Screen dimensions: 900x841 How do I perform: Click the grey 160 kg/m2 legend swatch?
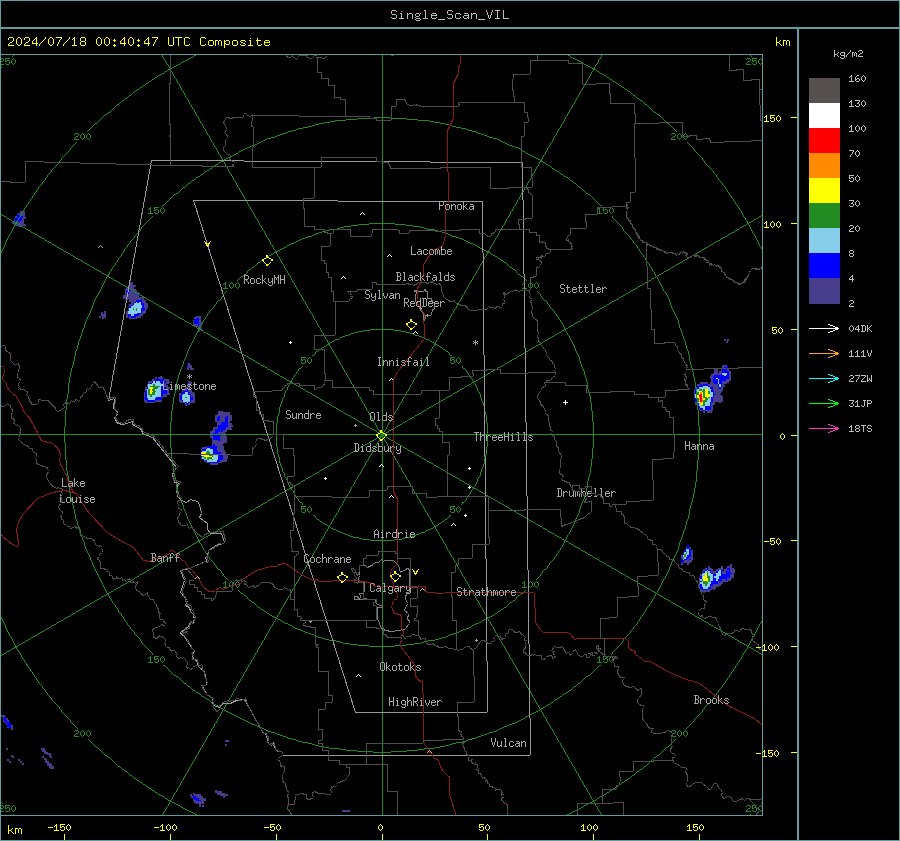[824, 90]
